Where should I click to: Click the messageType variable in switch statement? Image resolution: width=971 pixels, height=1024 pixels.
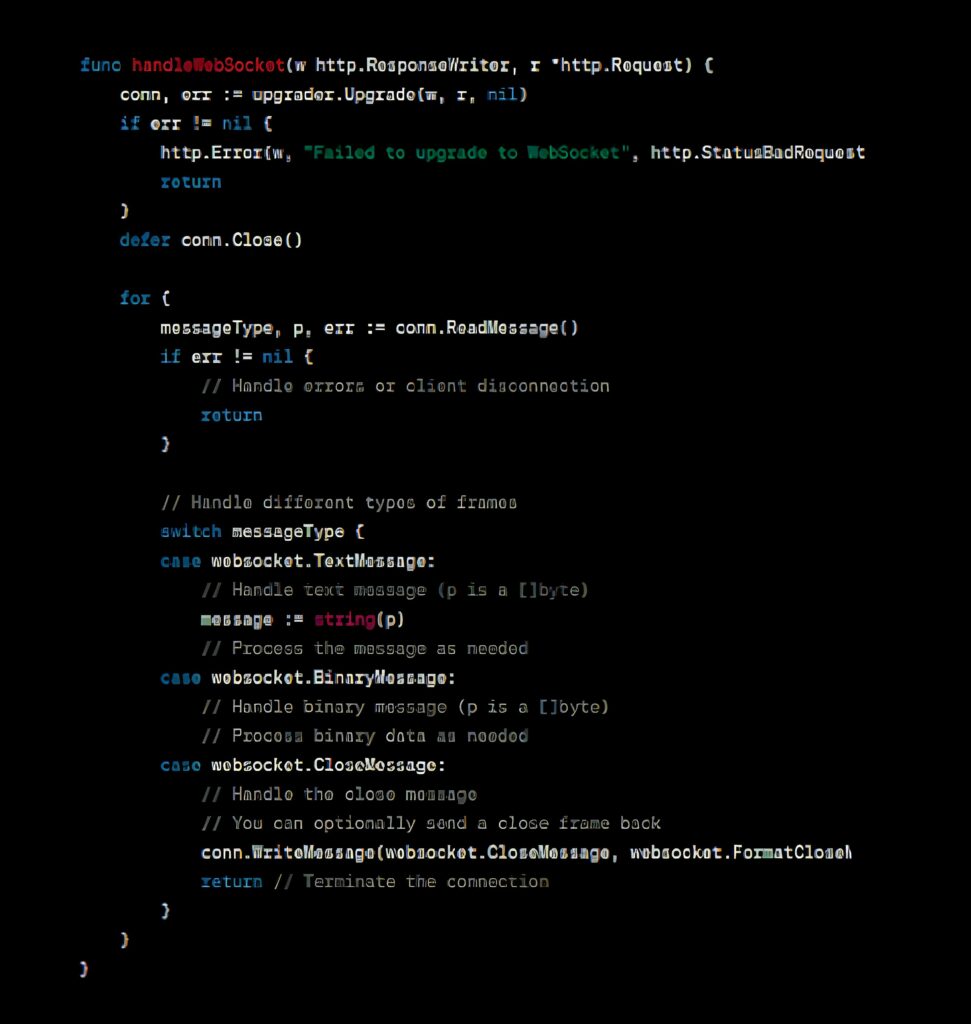288,532
